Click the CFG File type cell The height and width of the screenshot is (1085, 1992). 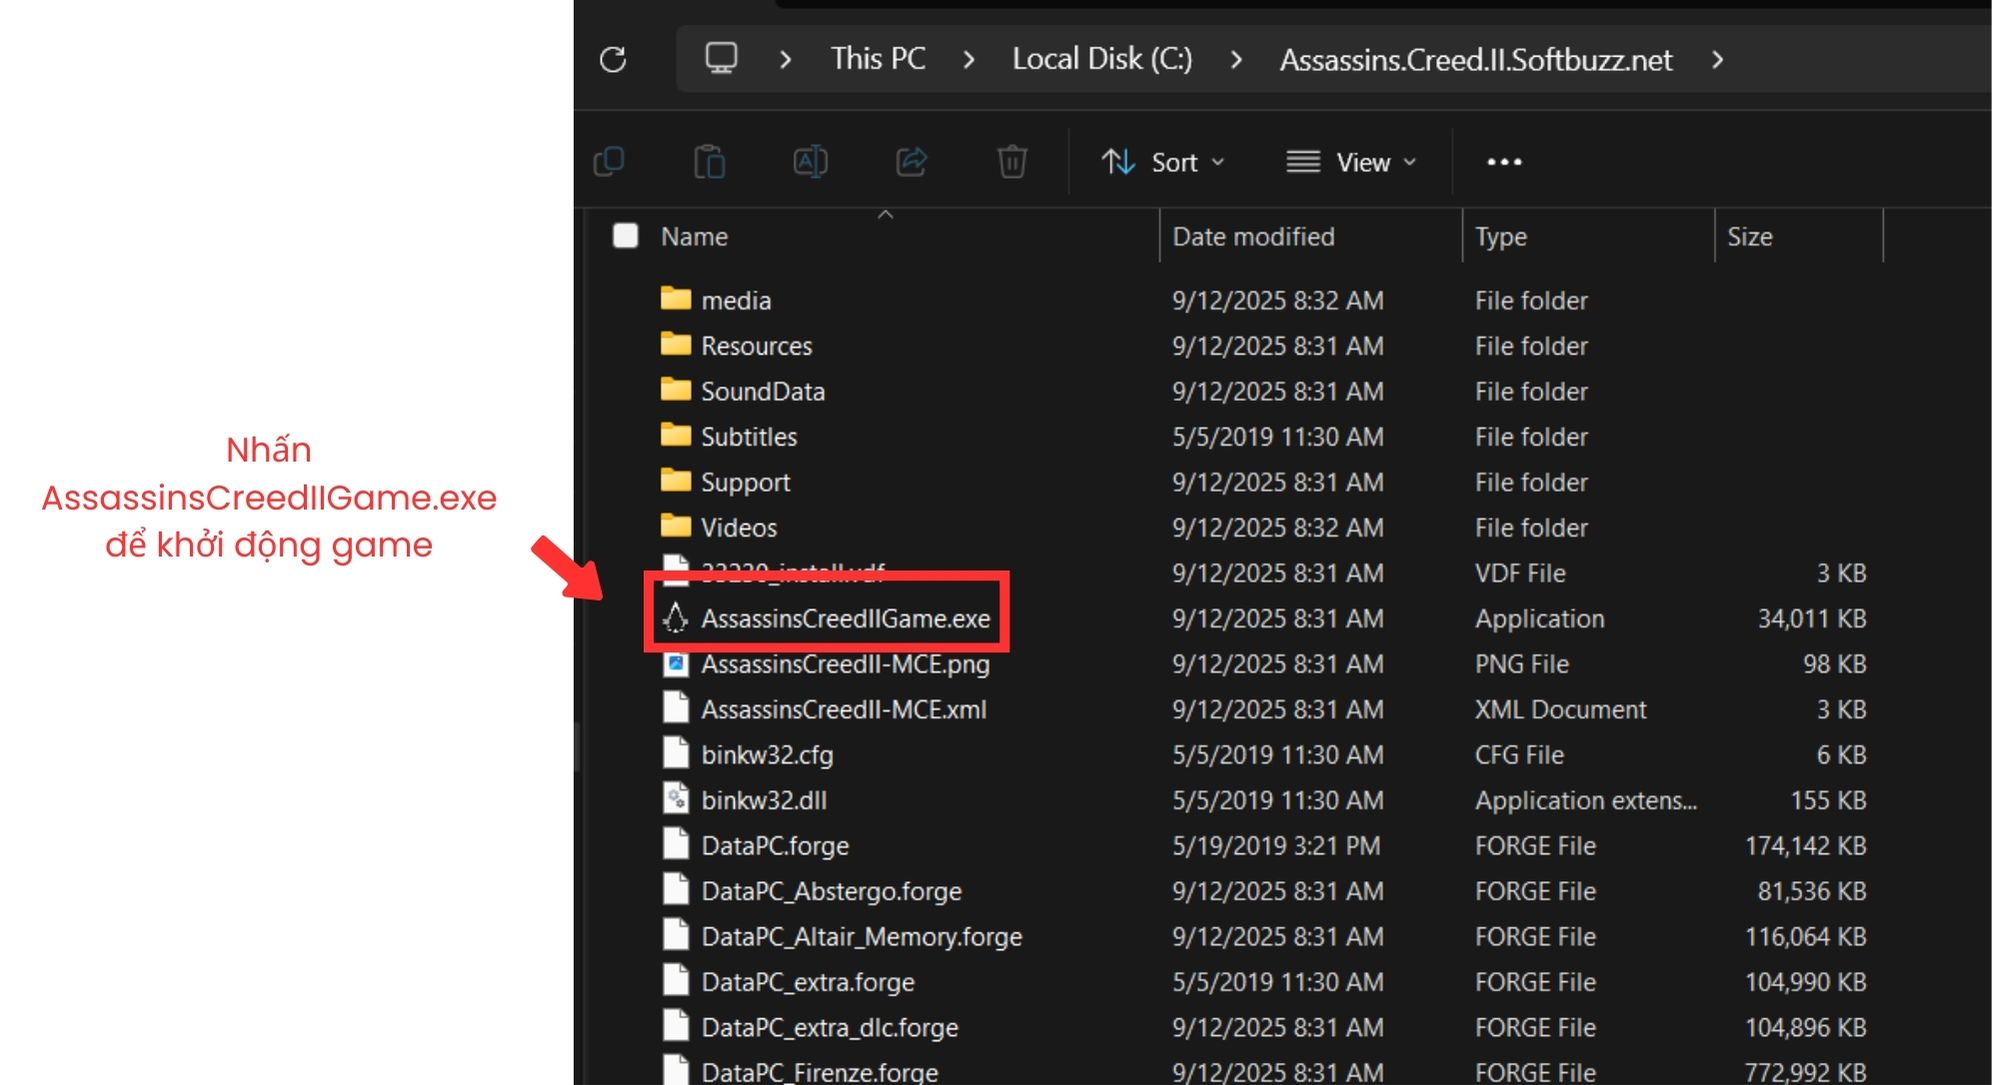click(1519, 755)
